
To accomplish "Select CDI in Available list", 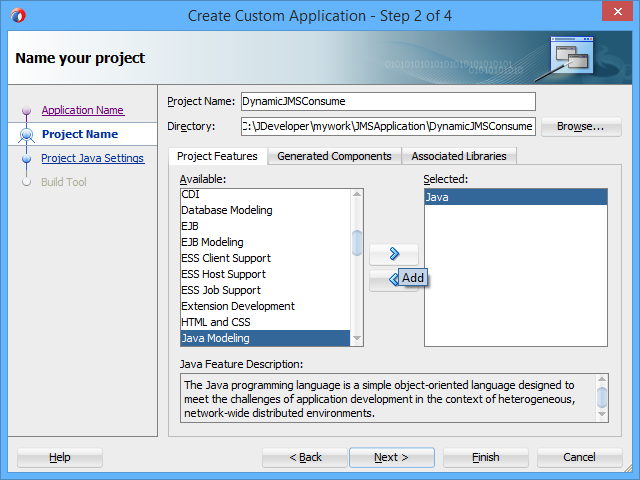I will [265, 194].
